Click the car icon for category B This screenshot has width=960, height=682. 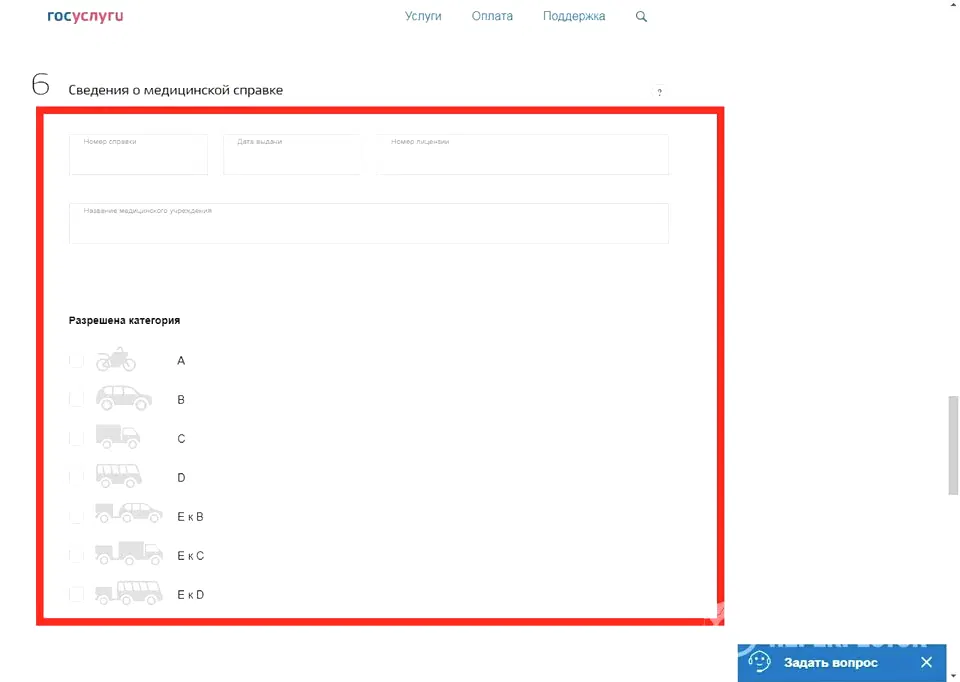coord(123,399)
